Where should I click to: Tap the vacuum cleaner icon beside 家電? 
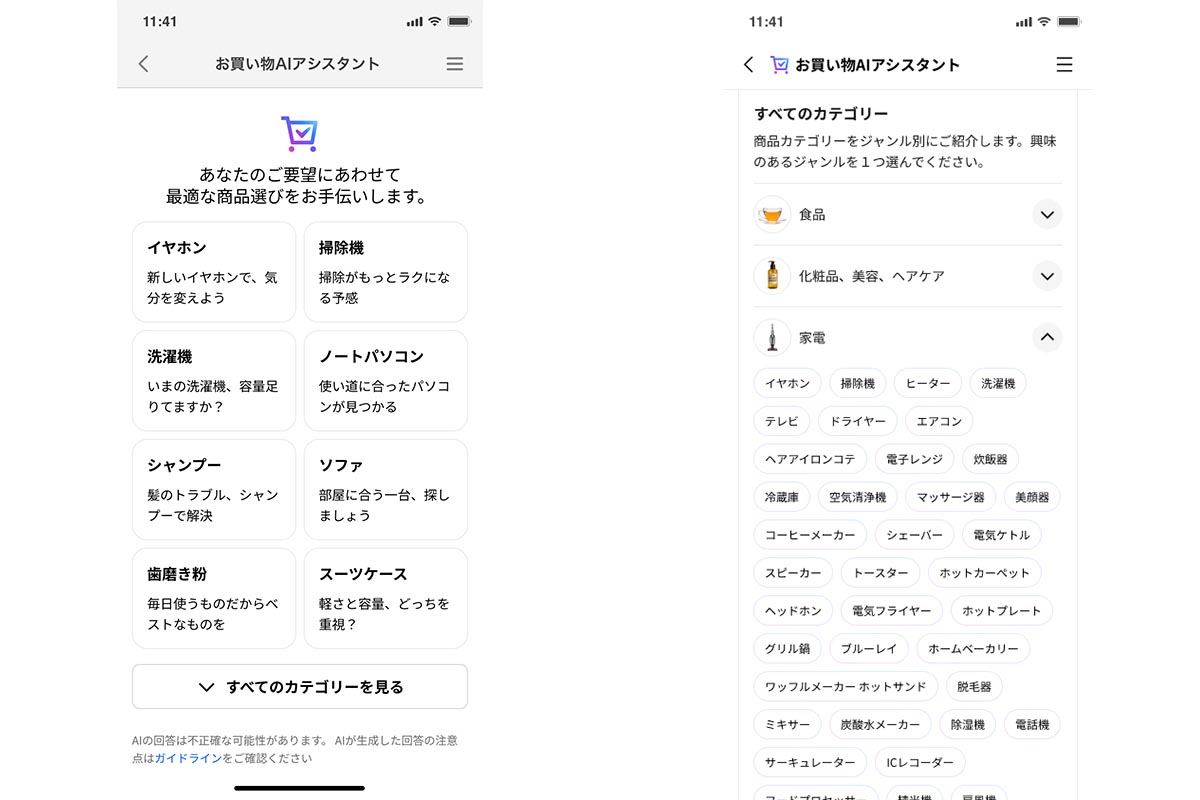(x=772, y=337)
